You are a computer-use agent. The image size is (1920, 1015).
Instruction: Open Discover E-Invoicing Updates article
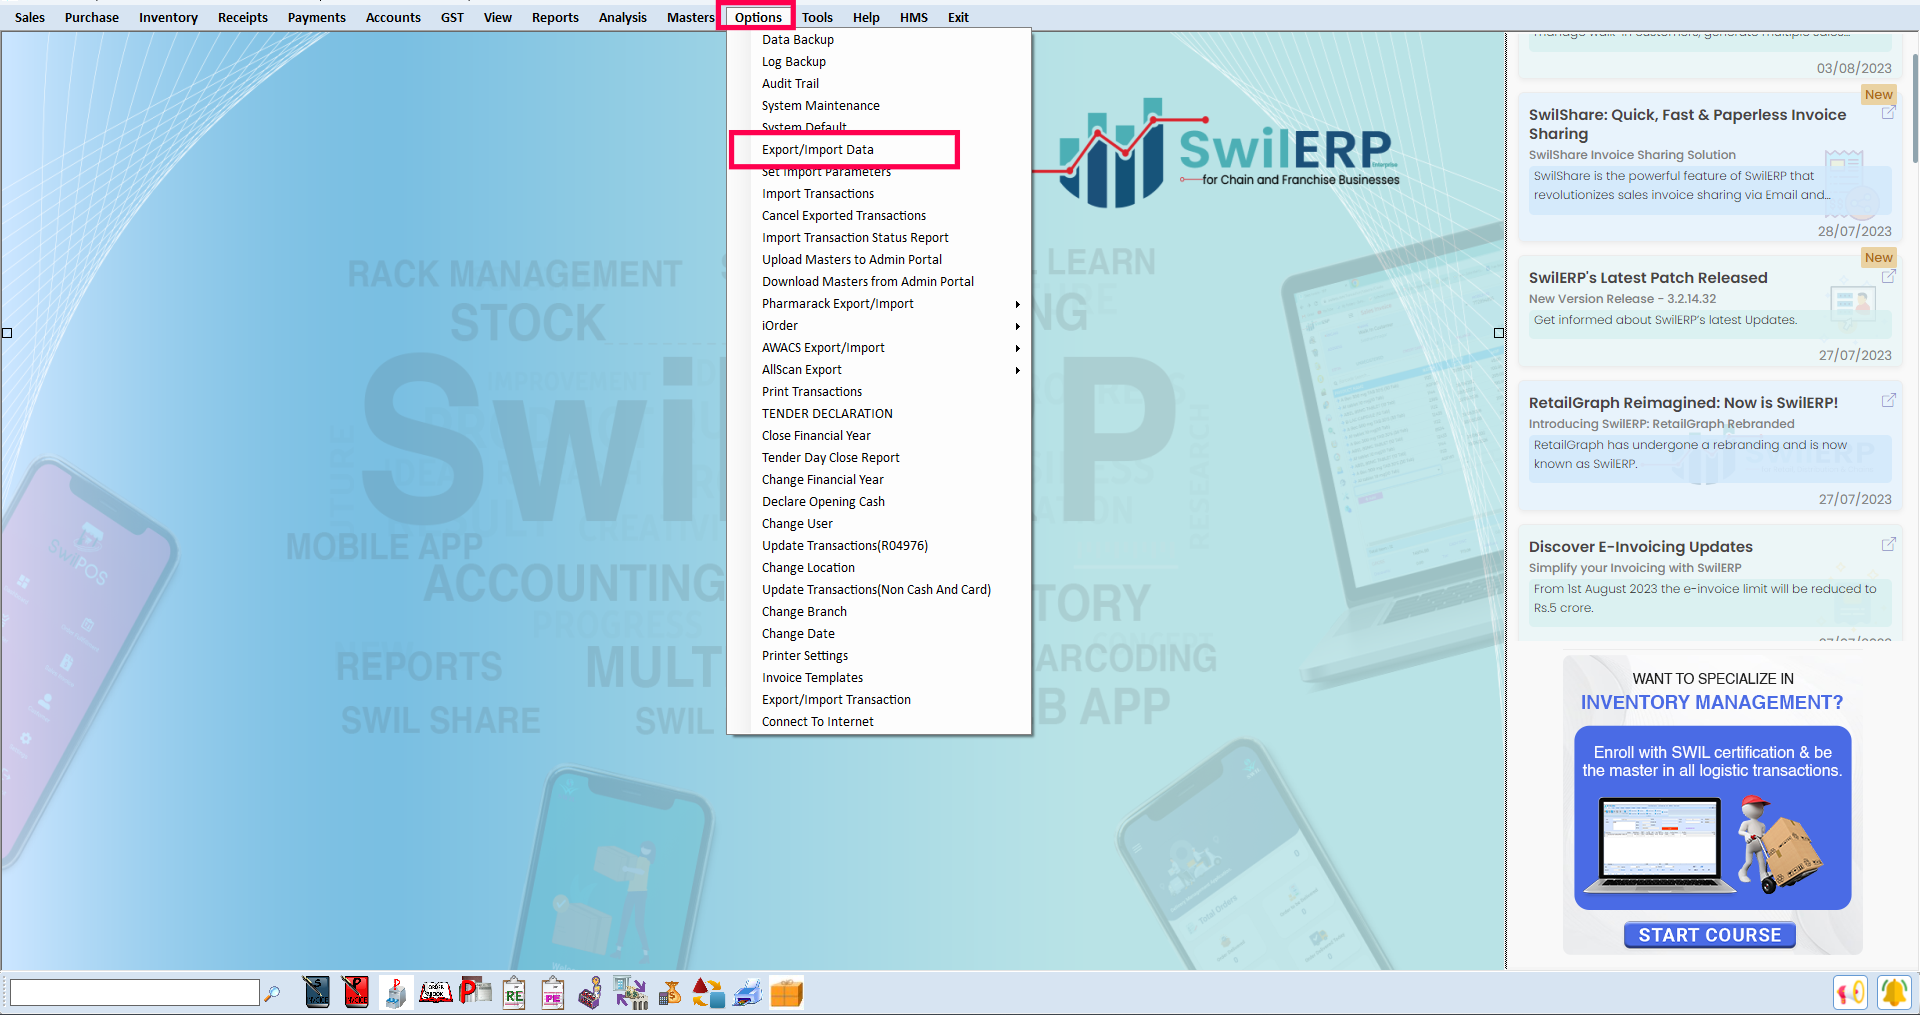pyautogui.click(x=1640, y=547)
